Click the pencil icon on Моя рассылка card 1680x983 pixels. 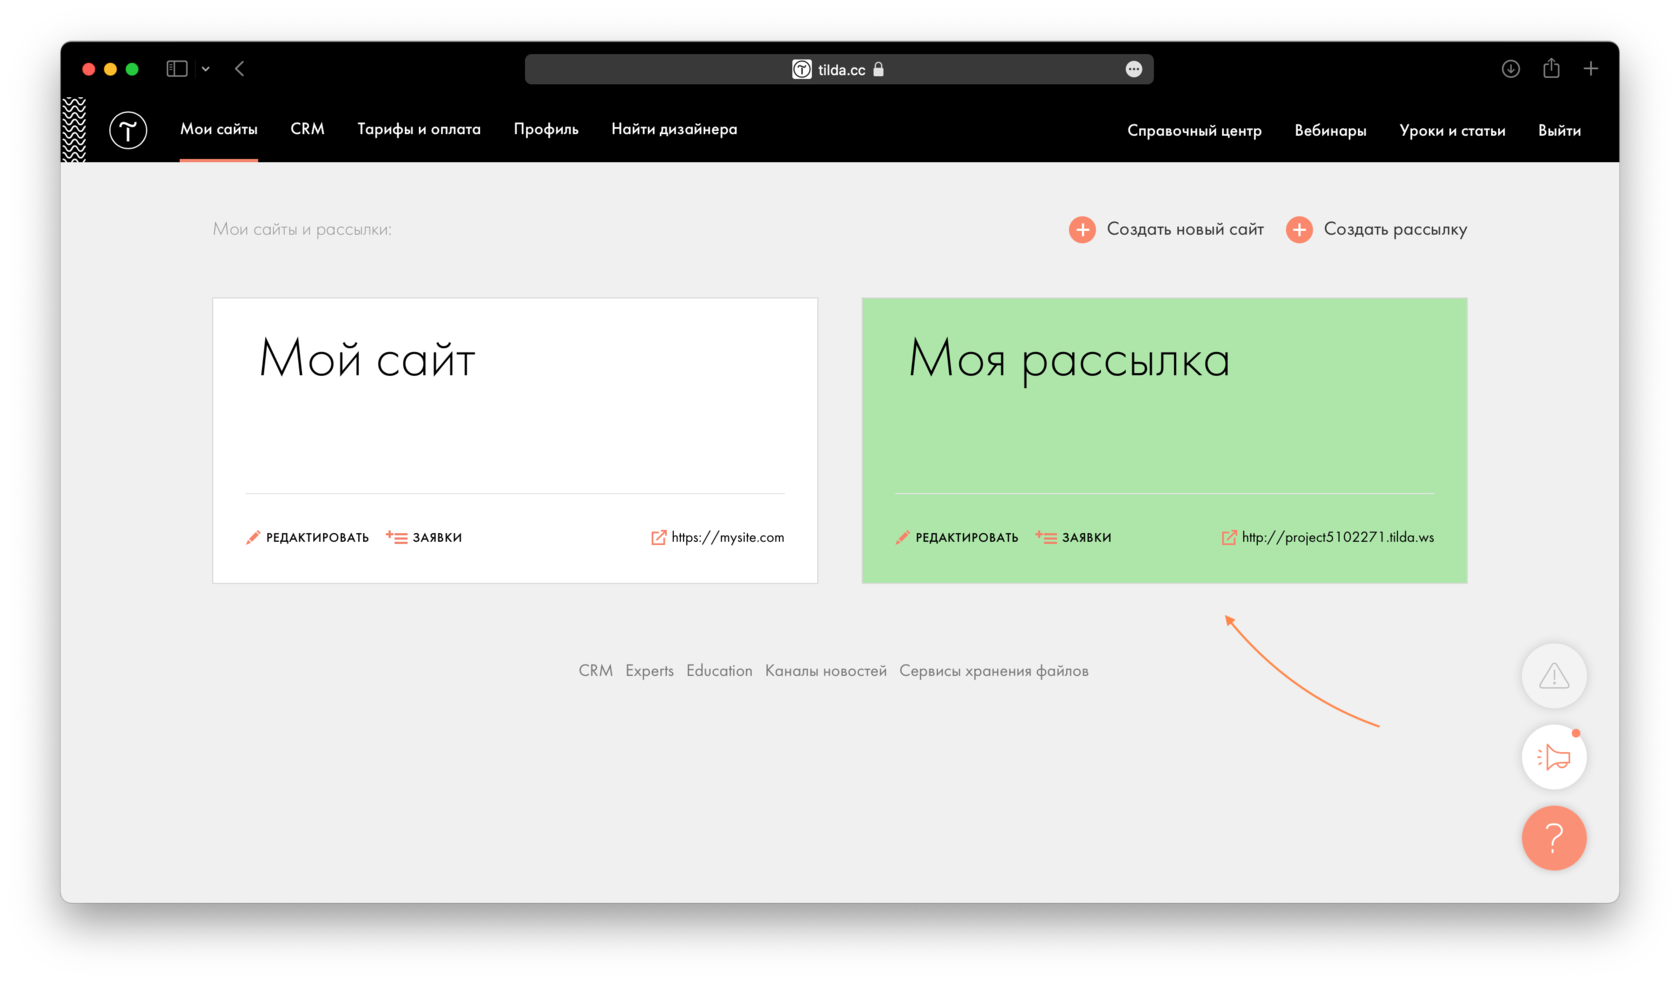click(902, 538)
